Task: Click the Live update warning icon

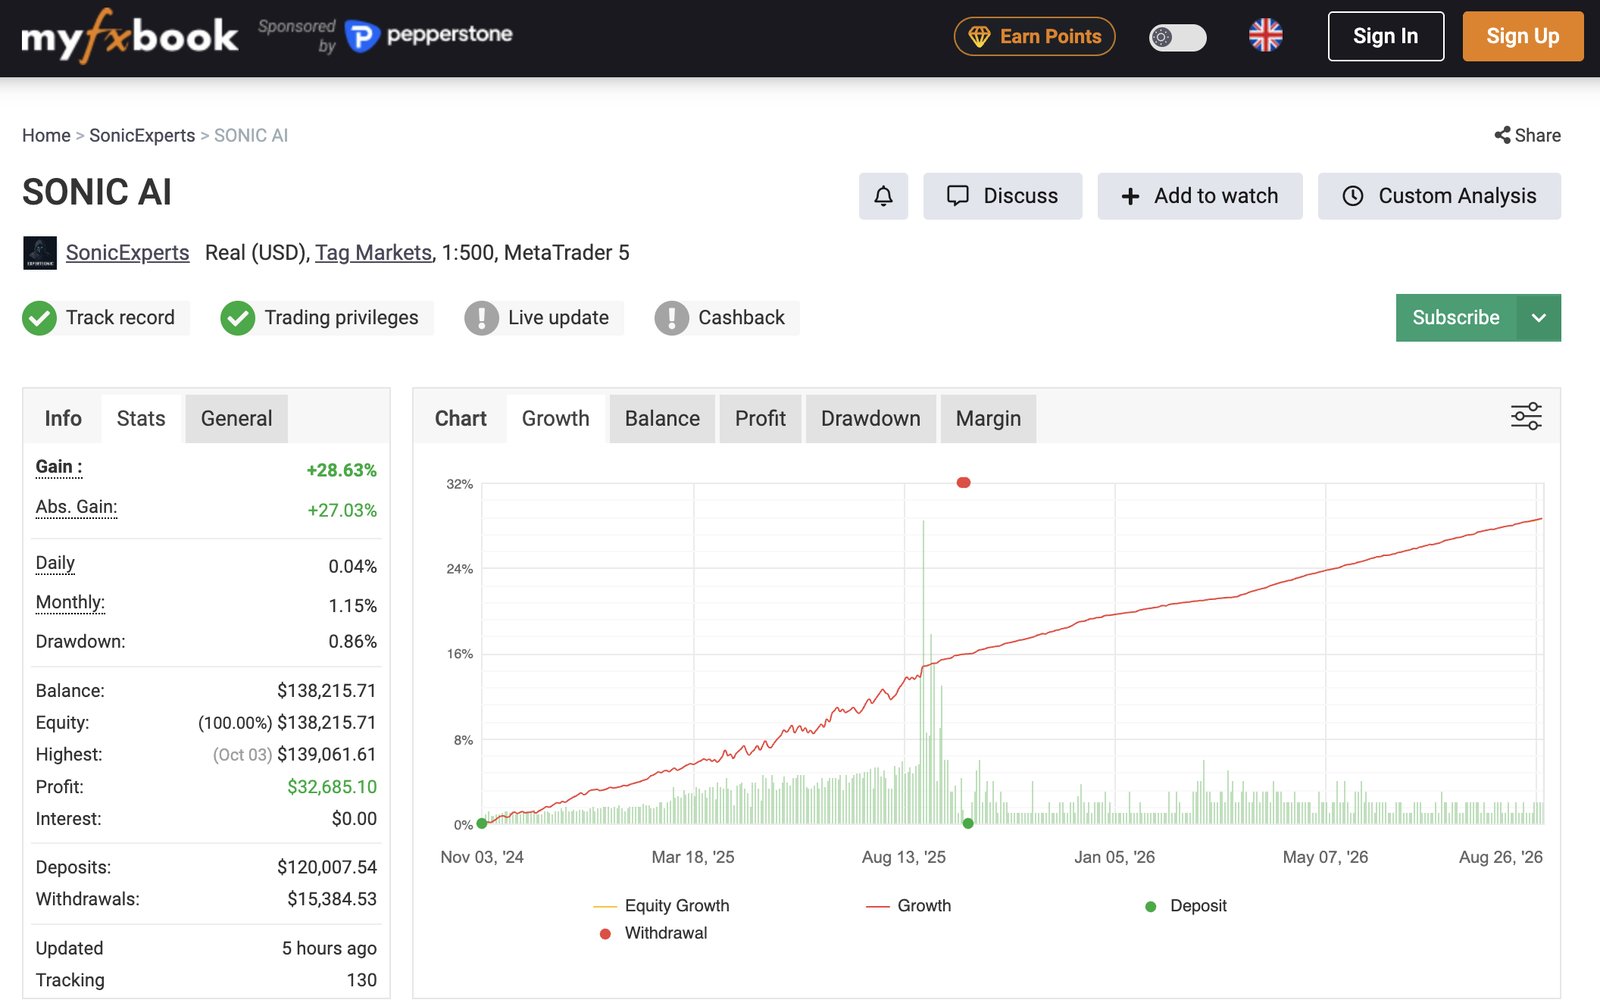Action: tap(481, 318)
